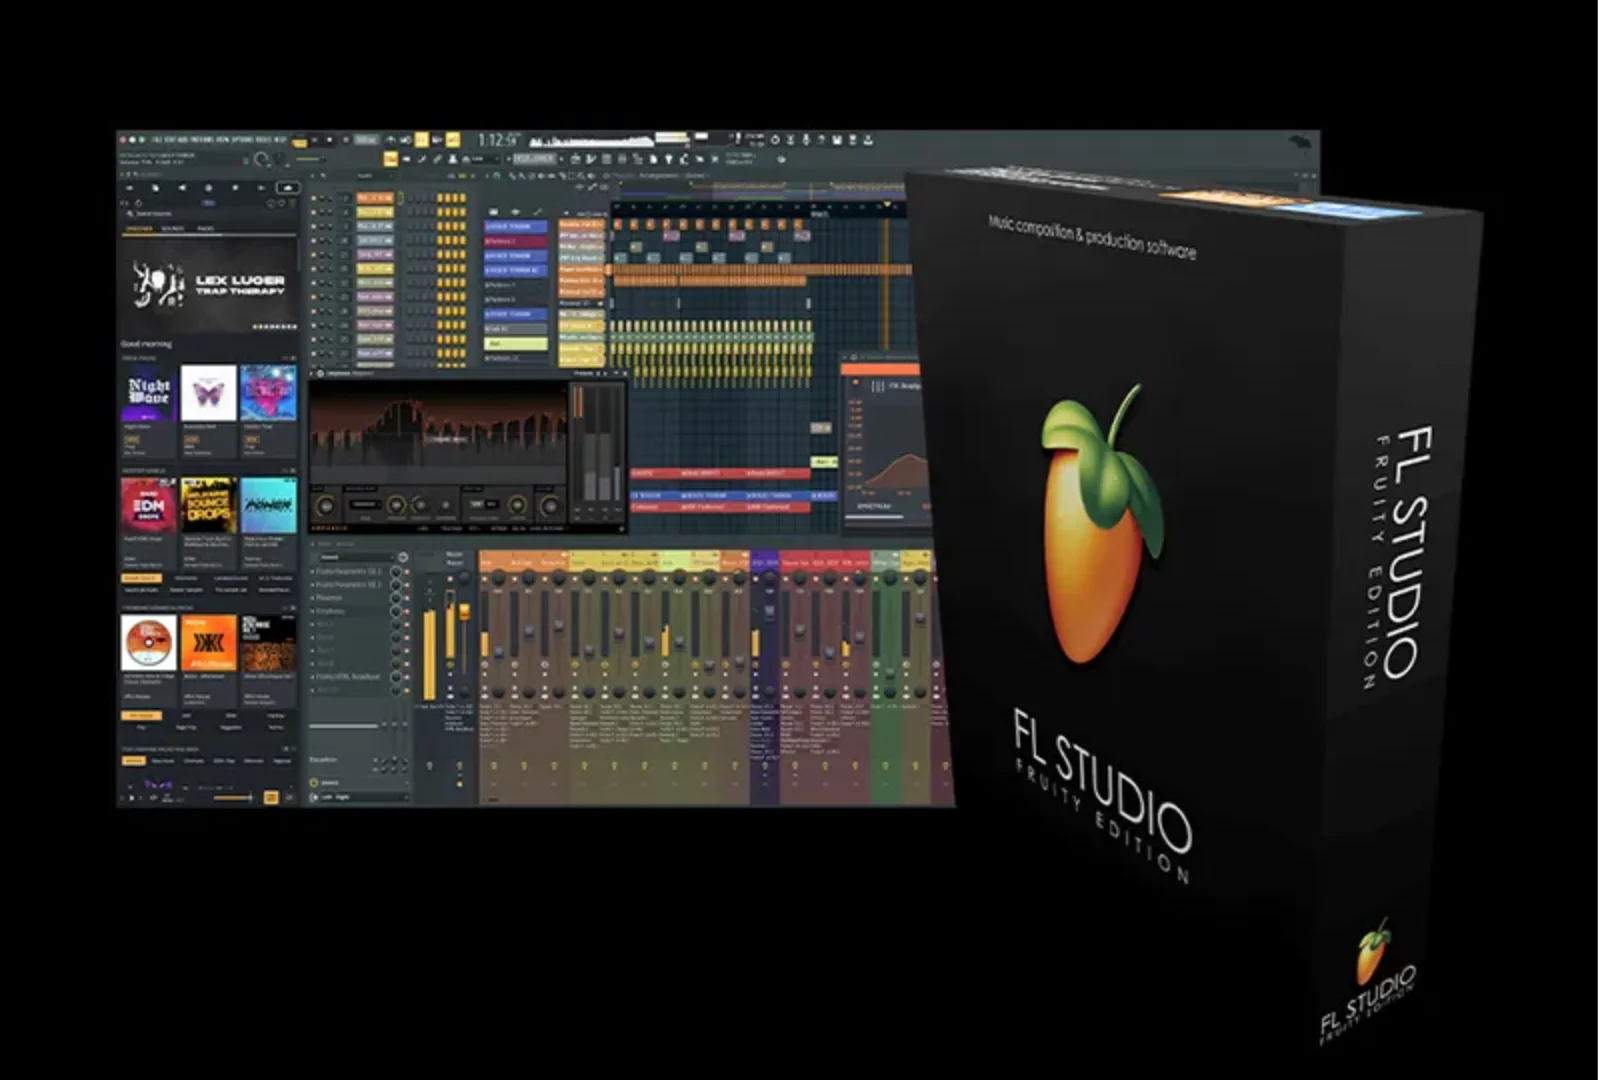Switch to the PACKS tab

tap(205, 228)
